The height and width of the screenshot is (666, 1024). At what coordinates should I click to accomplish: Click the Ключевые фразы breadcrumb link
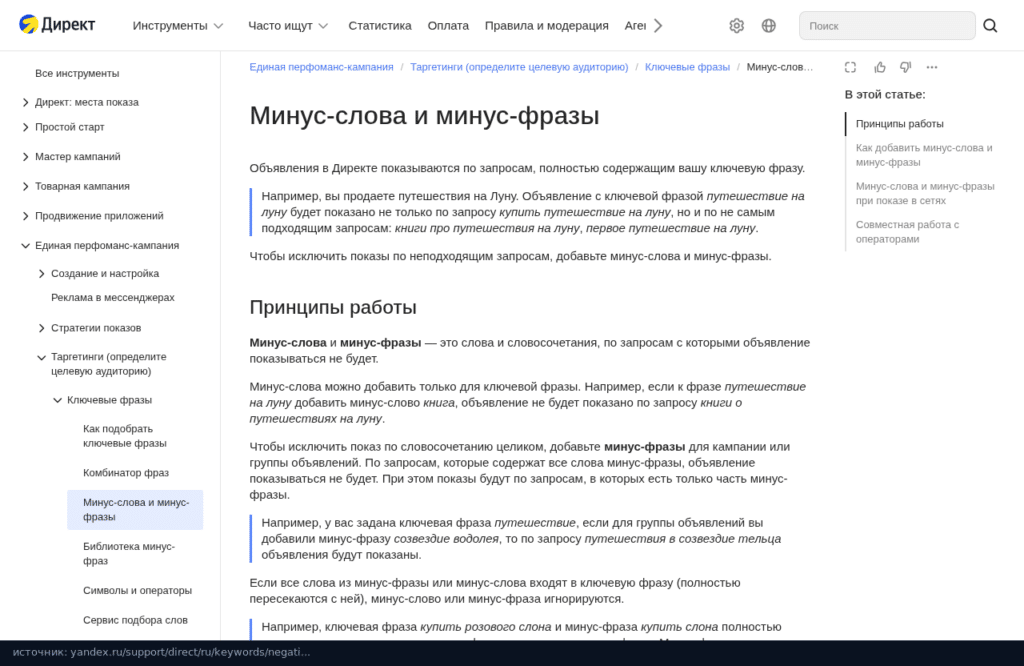click(x=687, y=67)
